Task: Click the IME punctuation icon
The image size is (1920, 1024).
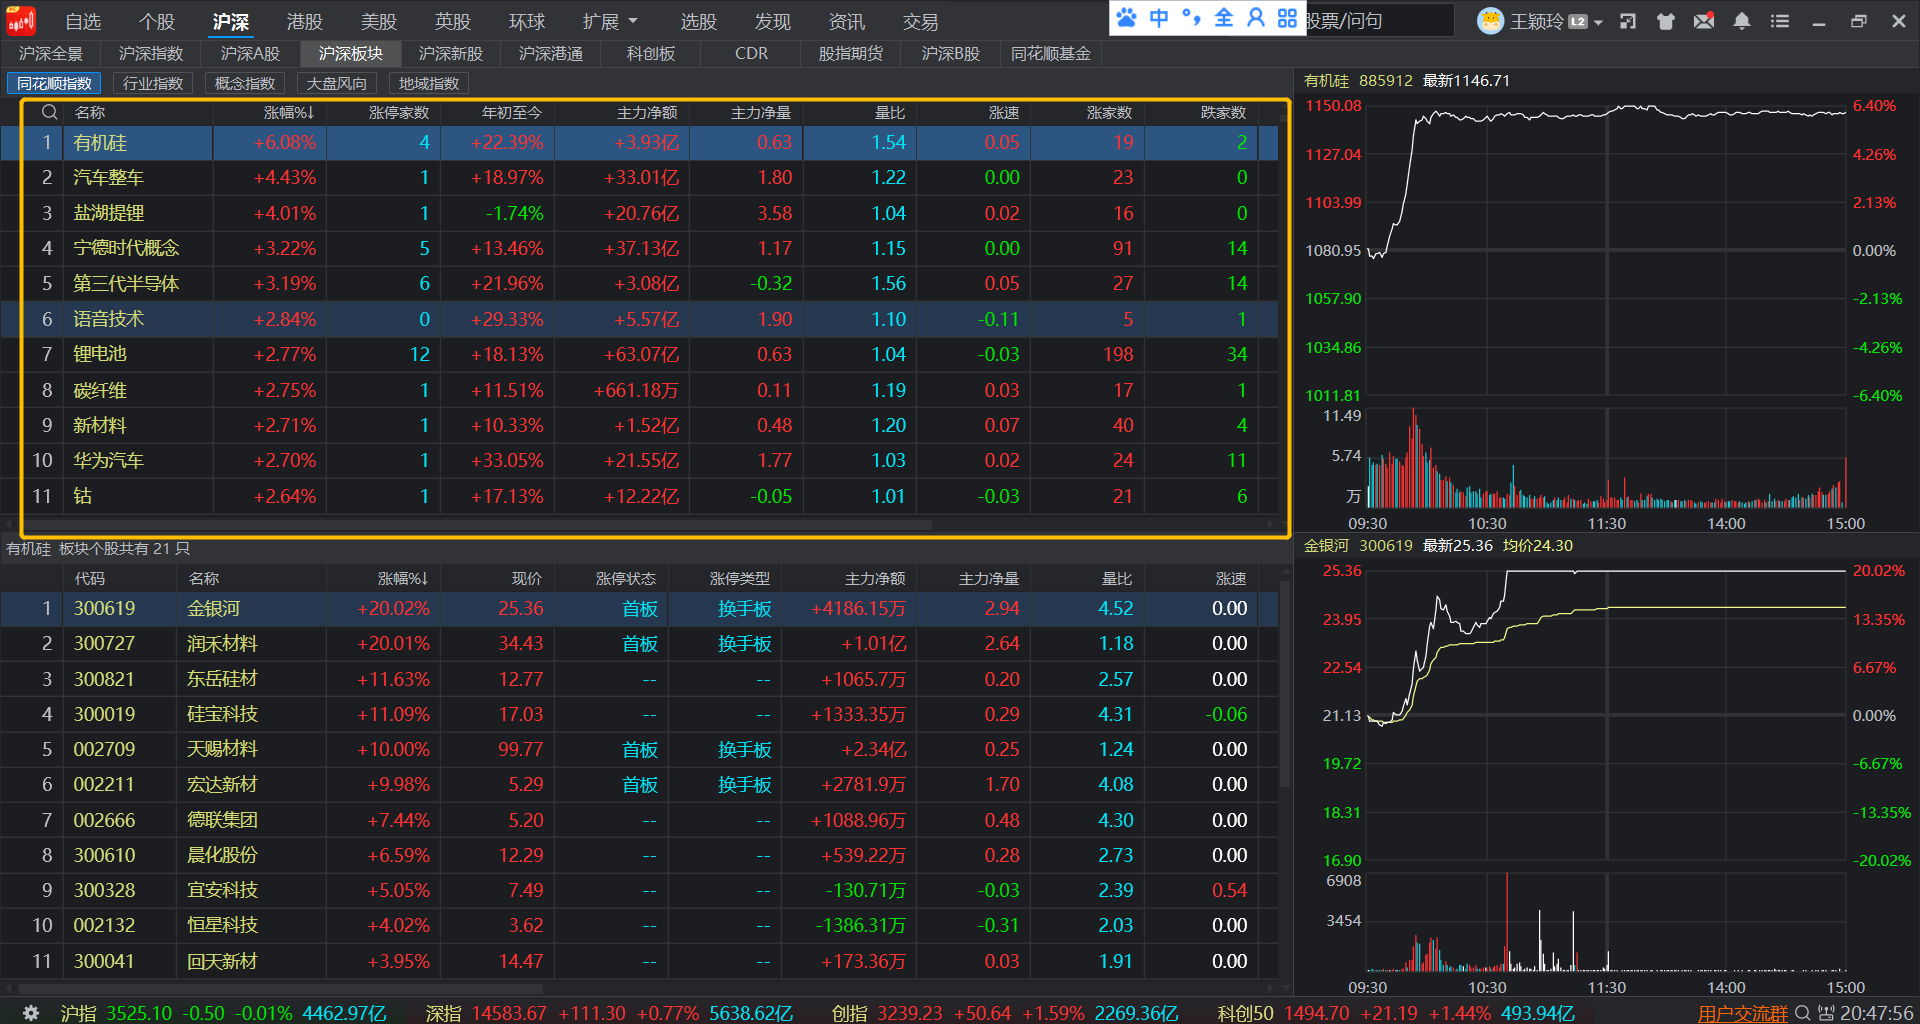Action: tap(1191, 18)
